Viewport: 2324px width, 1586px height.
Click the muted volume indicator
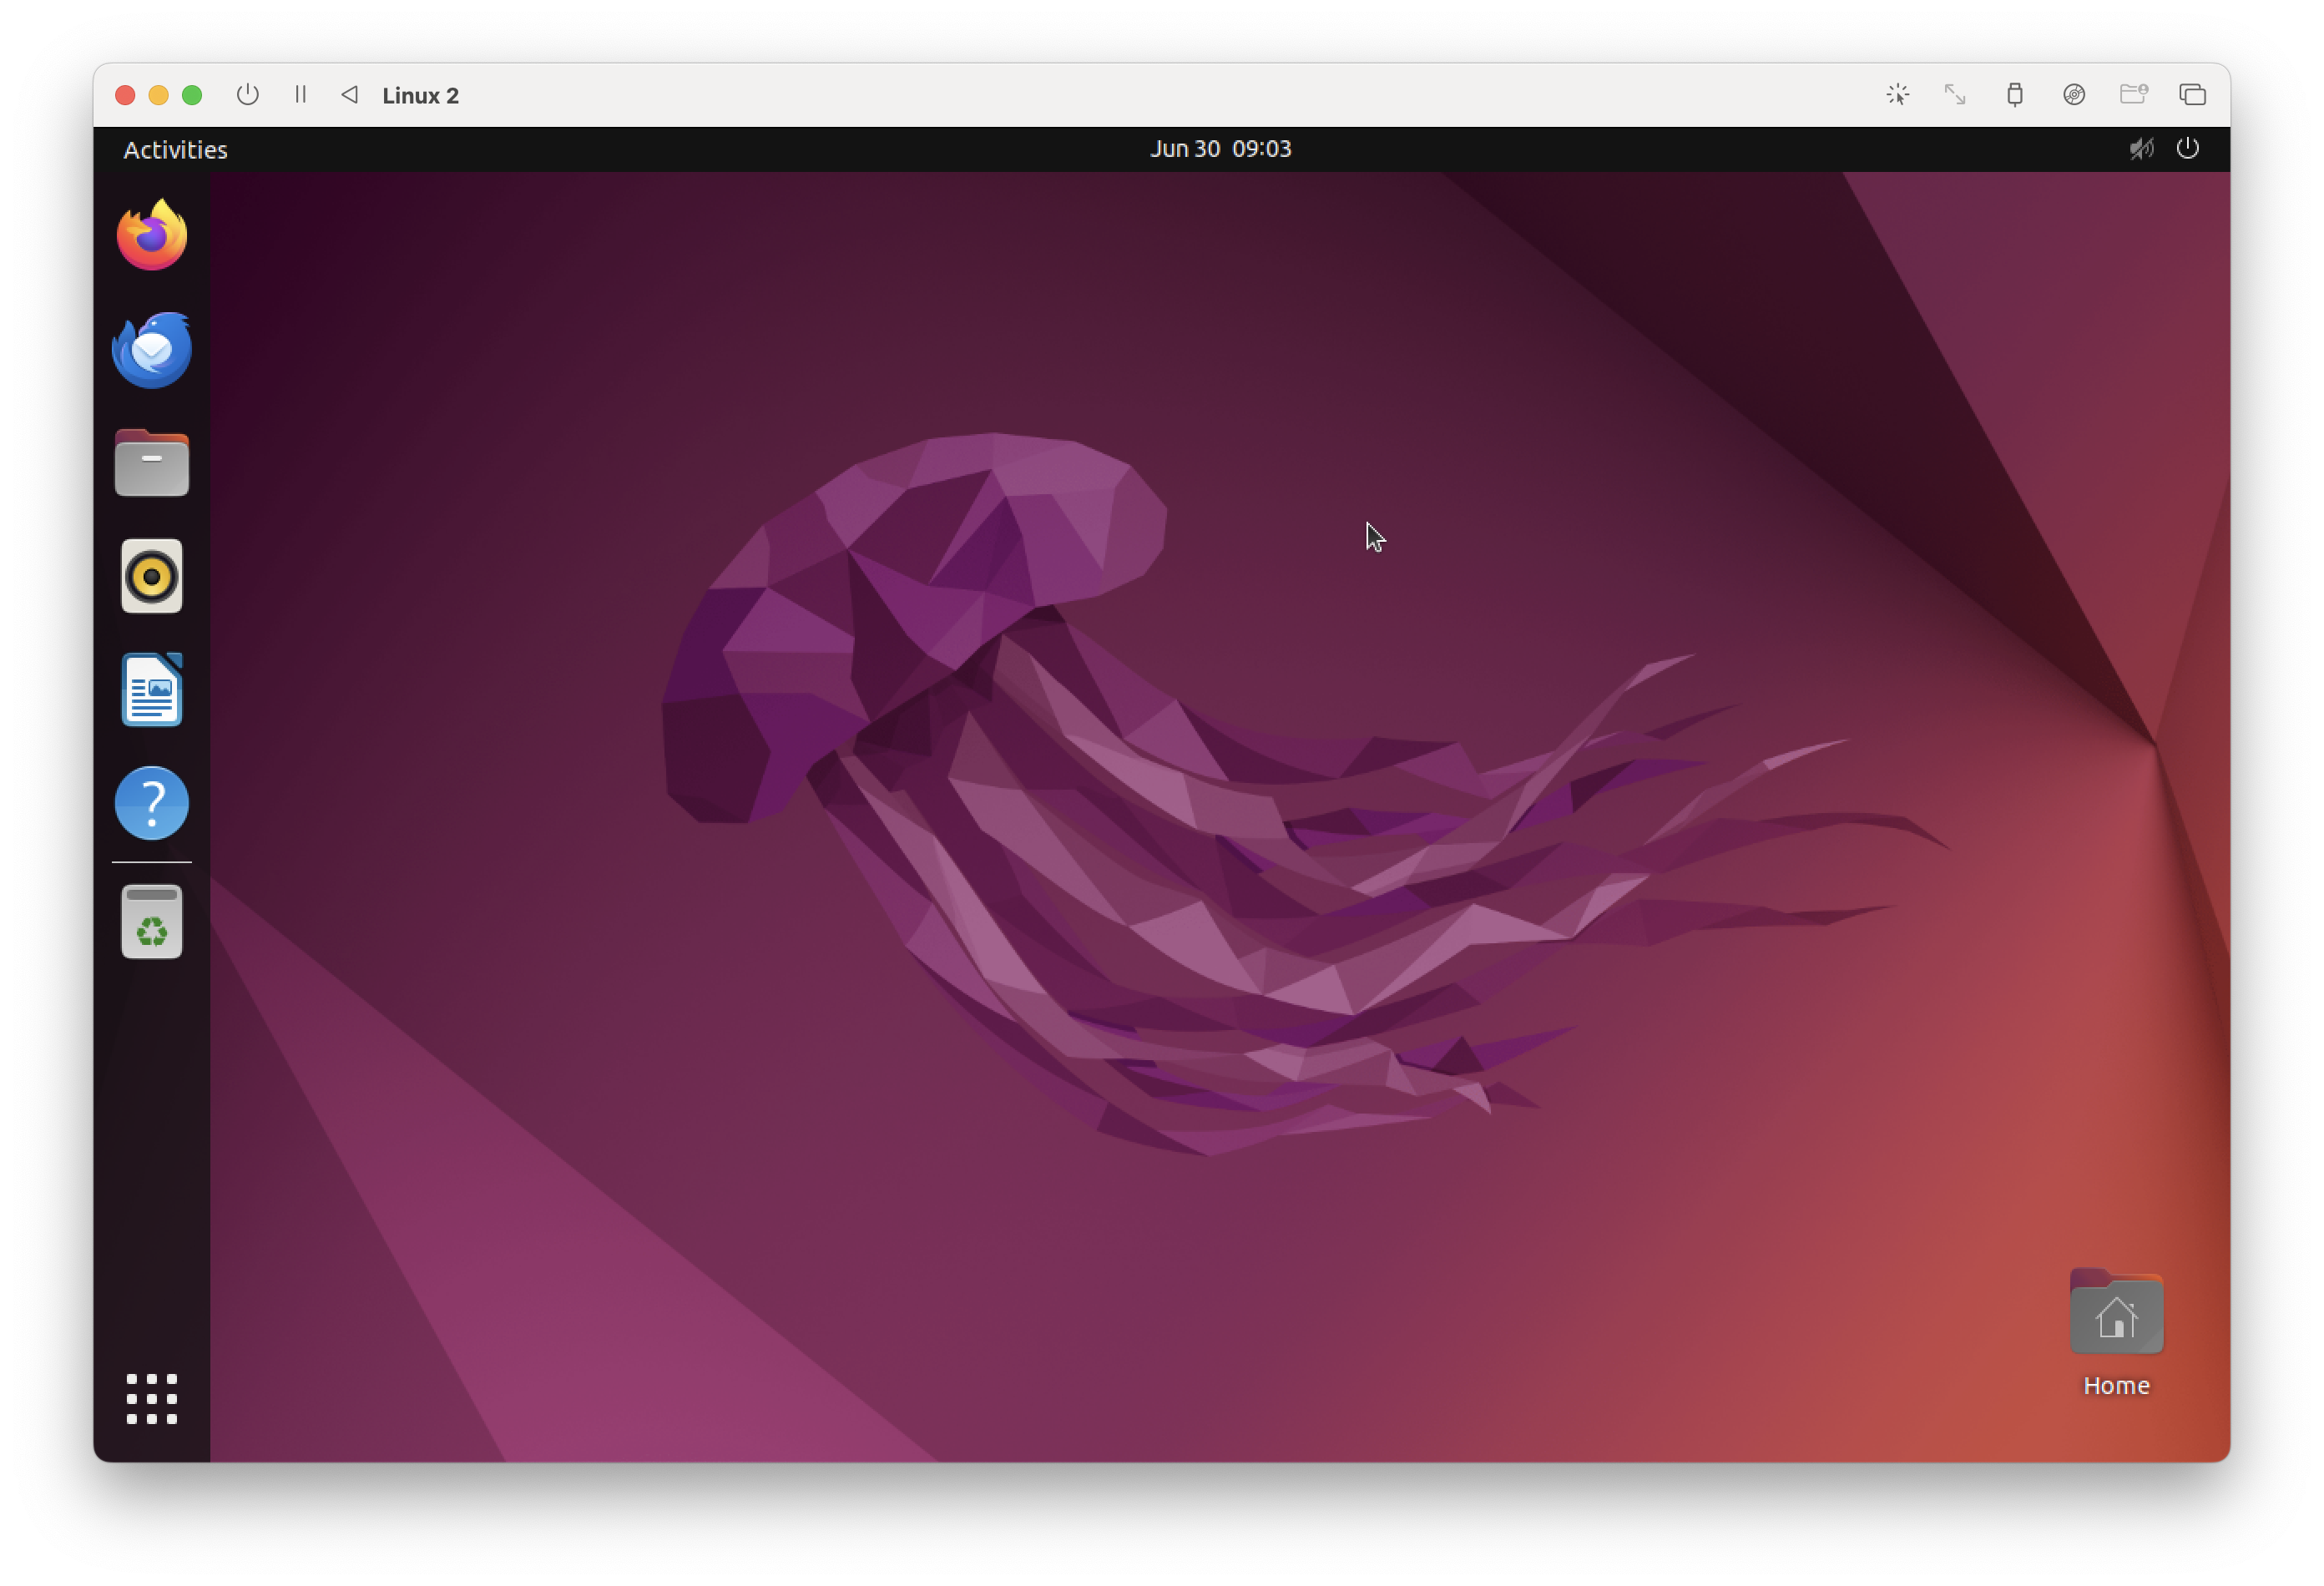(2141, 149)
